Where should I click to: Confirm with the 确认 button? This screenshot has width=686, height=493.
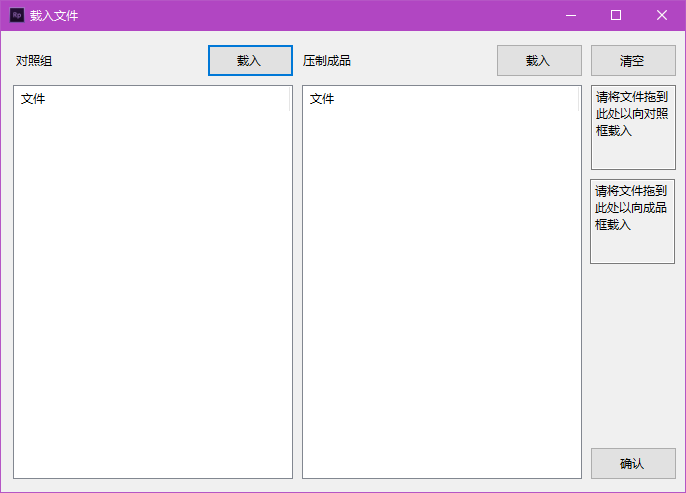(632, 464)
